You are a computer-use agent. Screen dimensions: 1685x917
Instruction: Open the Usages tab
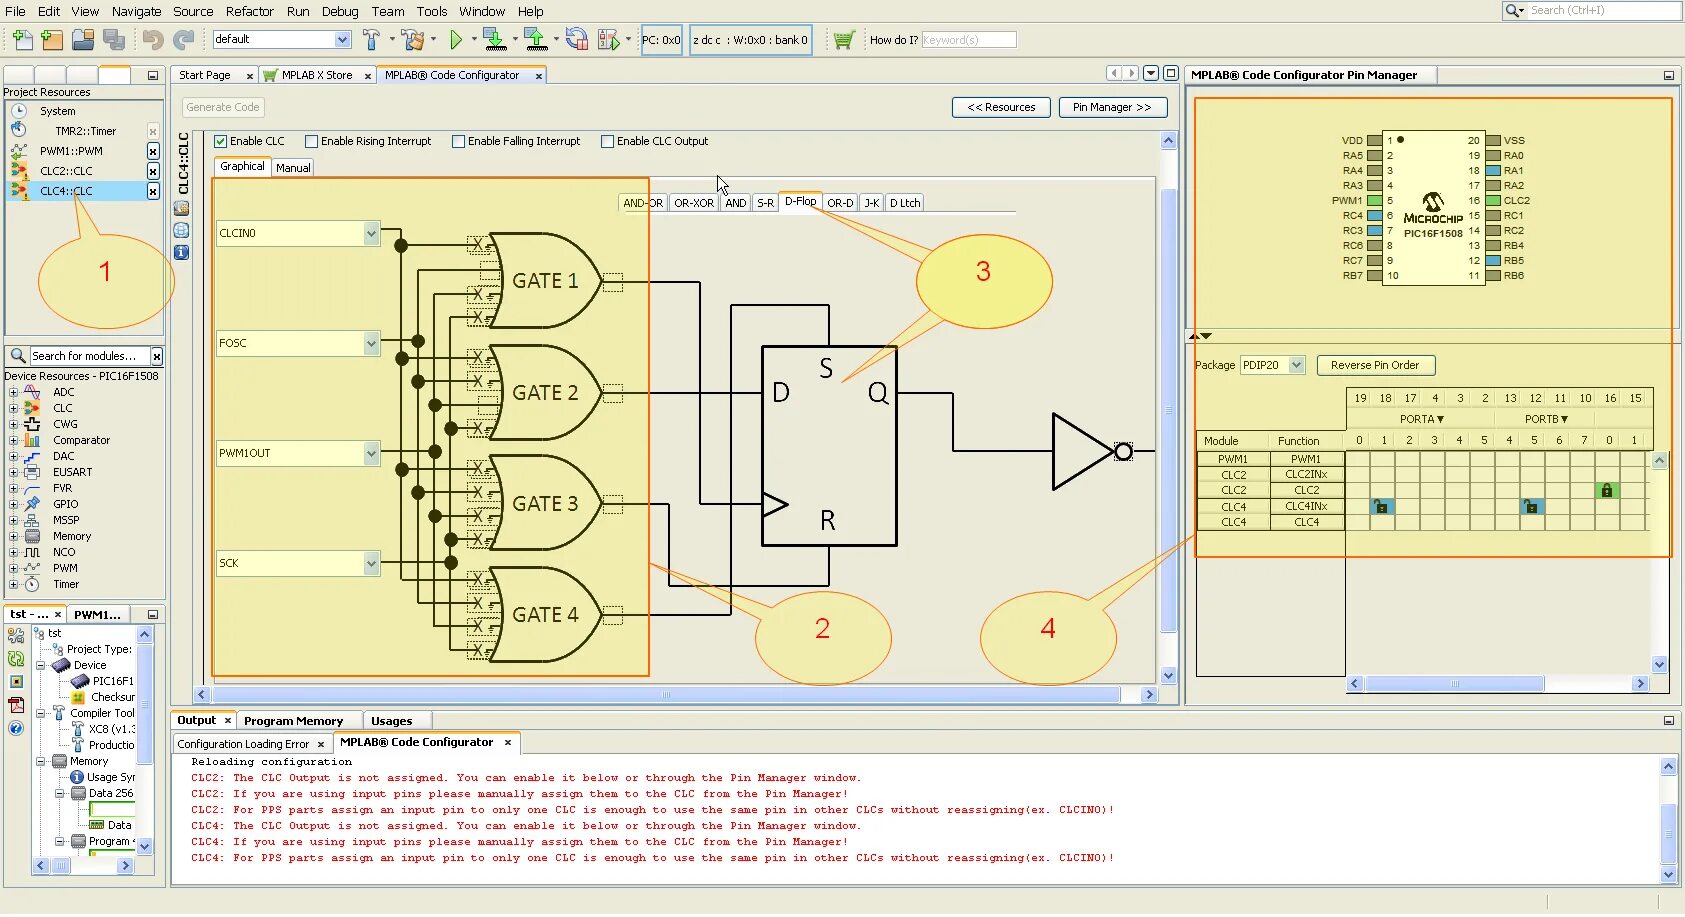(x=391, y=721)
